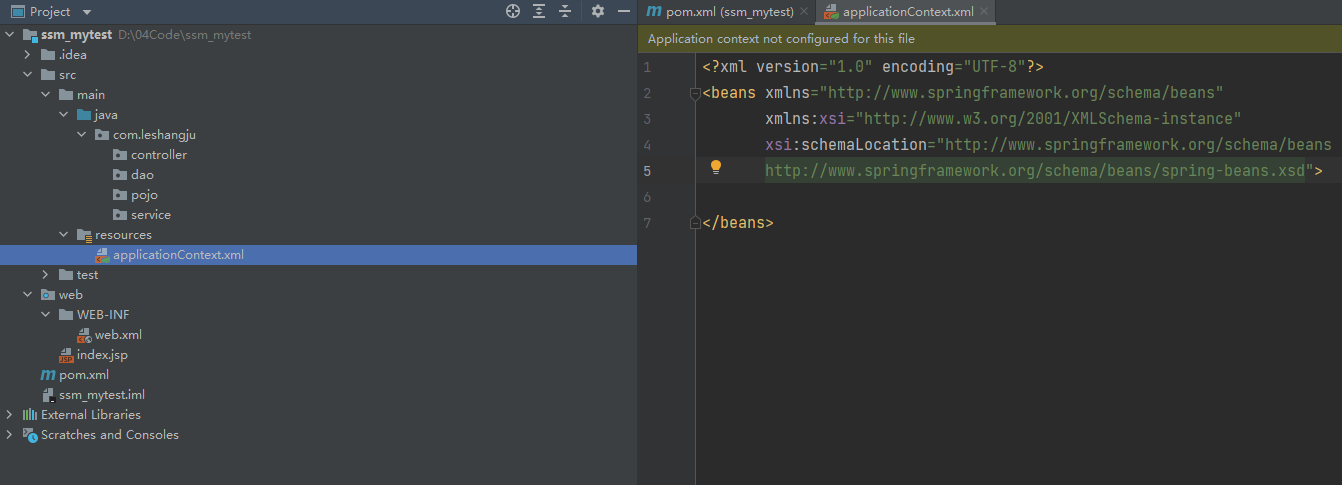Click the closing </beans> tag

tap(738, 223)
